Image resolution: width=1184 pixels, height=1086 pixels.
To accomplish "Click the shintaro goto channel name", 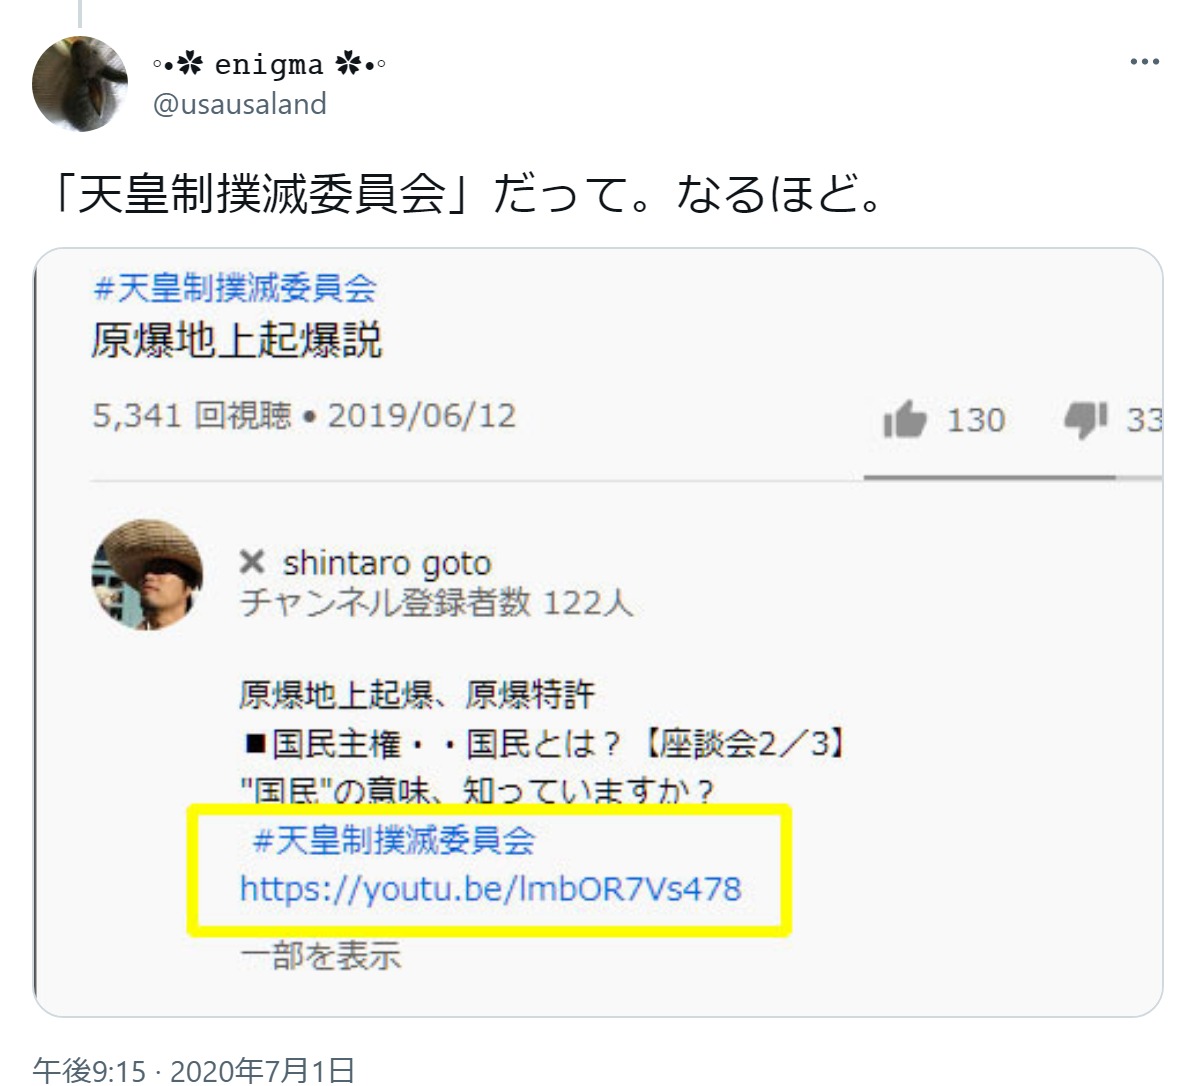I will (x=387, y=563).
